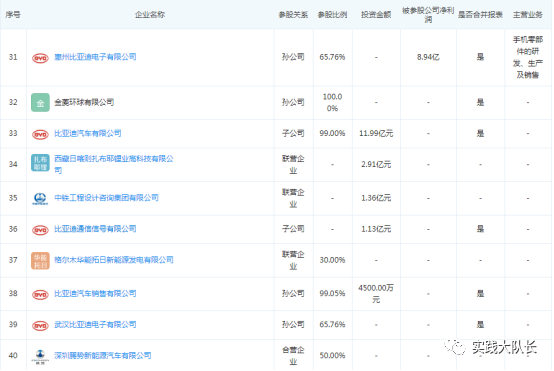This screenshot has width=554, height=371.
Task: Select 孙公司 relation cell in row 38
Action: click(293, 293)
